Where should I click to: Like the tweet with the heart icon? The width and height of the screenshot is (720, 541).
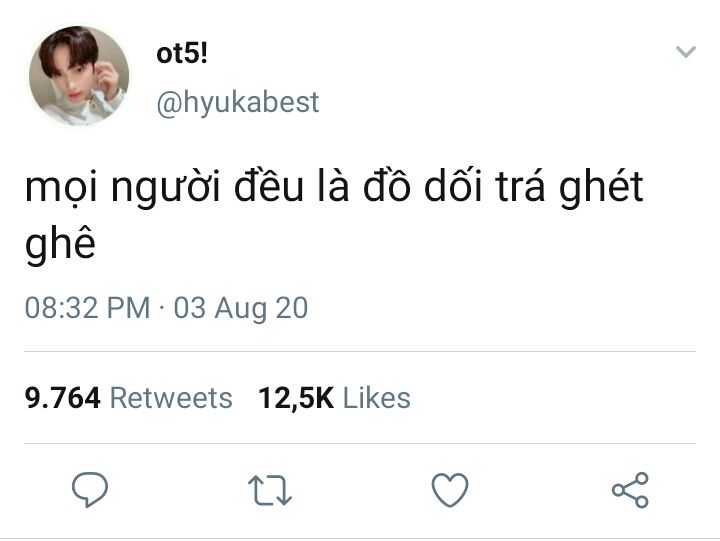point(450,490)
